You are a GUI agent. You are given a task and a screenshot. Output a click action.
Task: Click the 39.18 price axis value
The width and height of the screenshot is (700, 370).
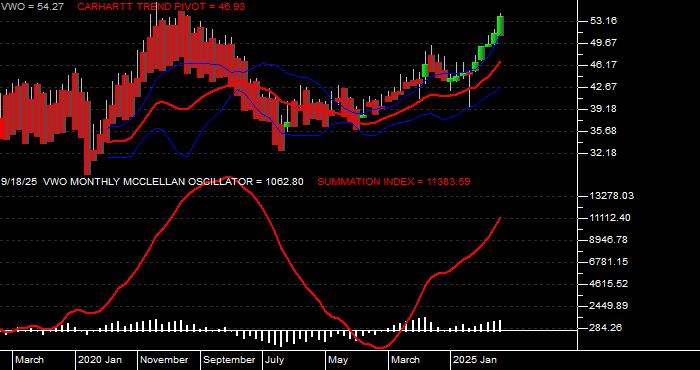(x=603, y=108)
